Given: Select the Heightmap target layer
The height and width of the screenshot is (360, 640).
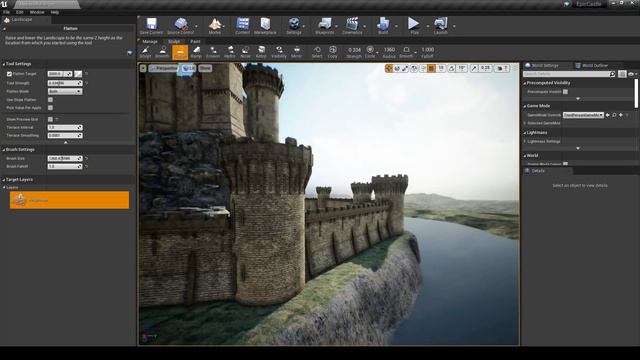Looking at the screenshot, I should pos(69,200).
